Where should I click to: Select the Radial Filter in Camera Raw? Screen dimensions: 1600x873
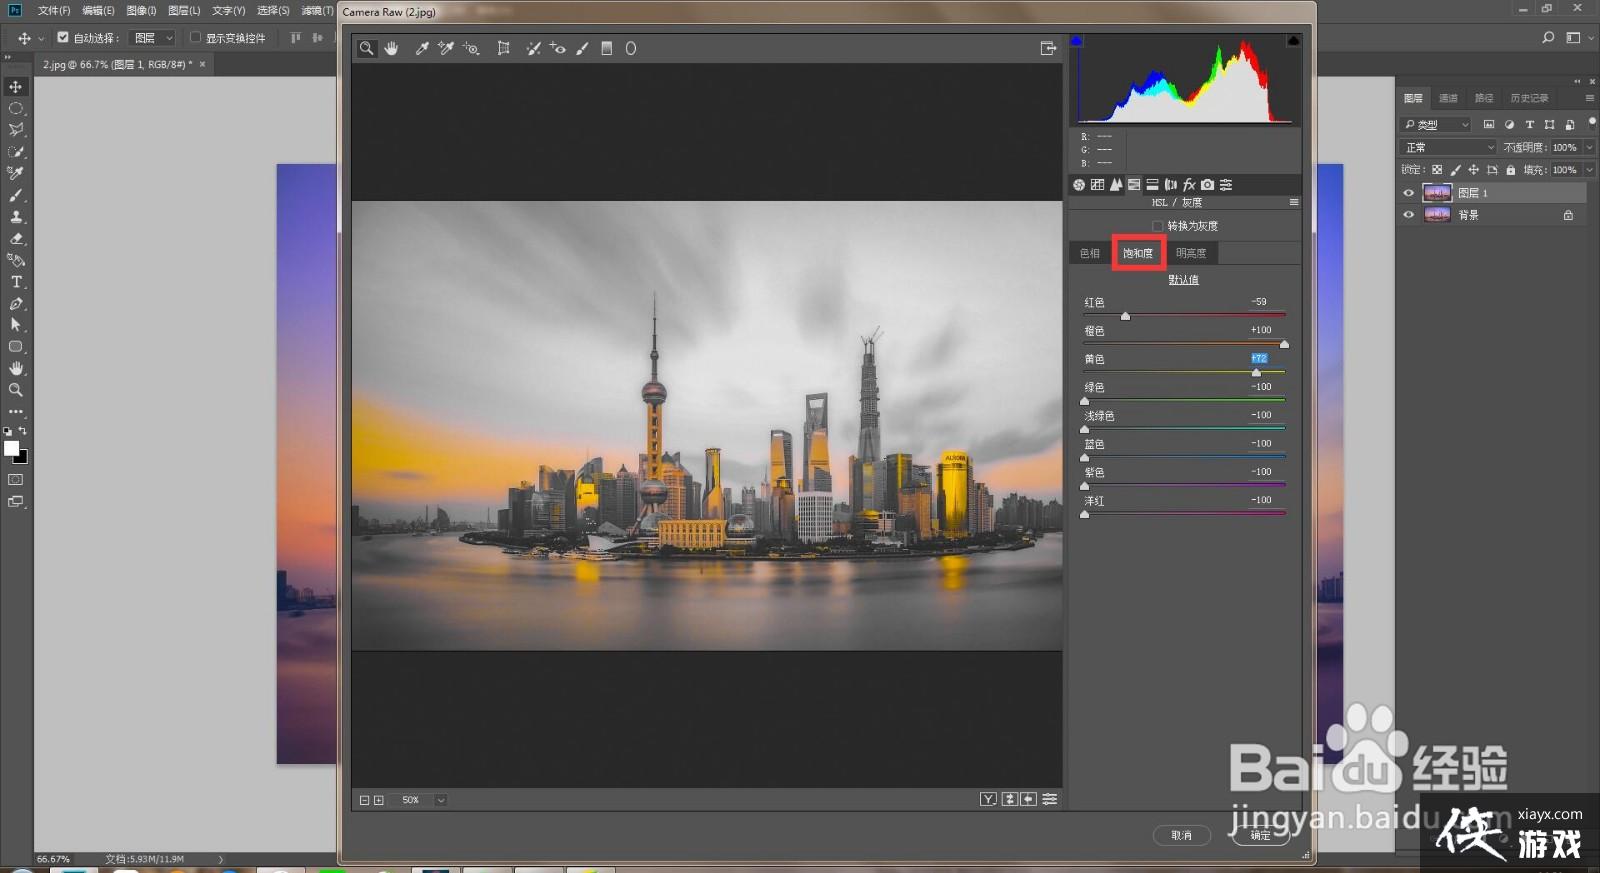631,48
